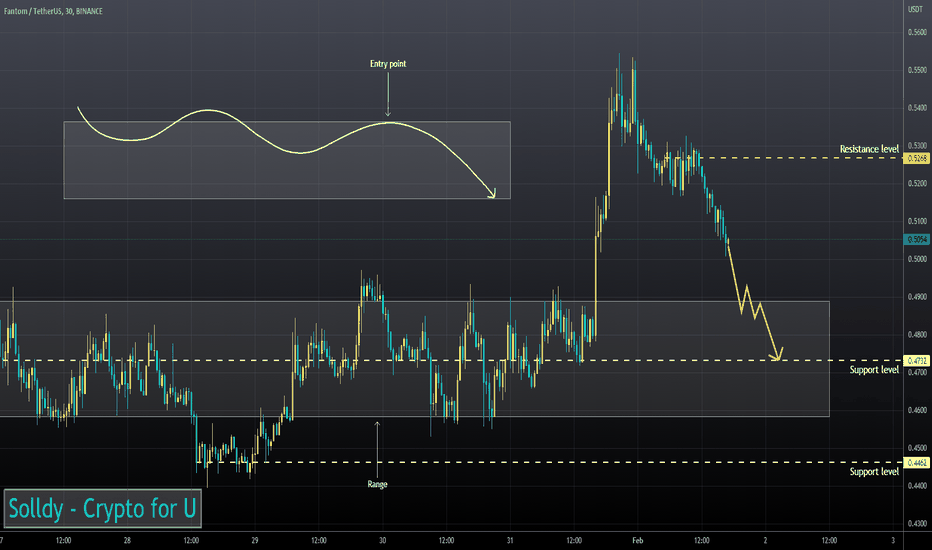Viewport: 932px width, 550px height.
Task: Click the 0.5500 price axis label
Action: pos(917,70)
